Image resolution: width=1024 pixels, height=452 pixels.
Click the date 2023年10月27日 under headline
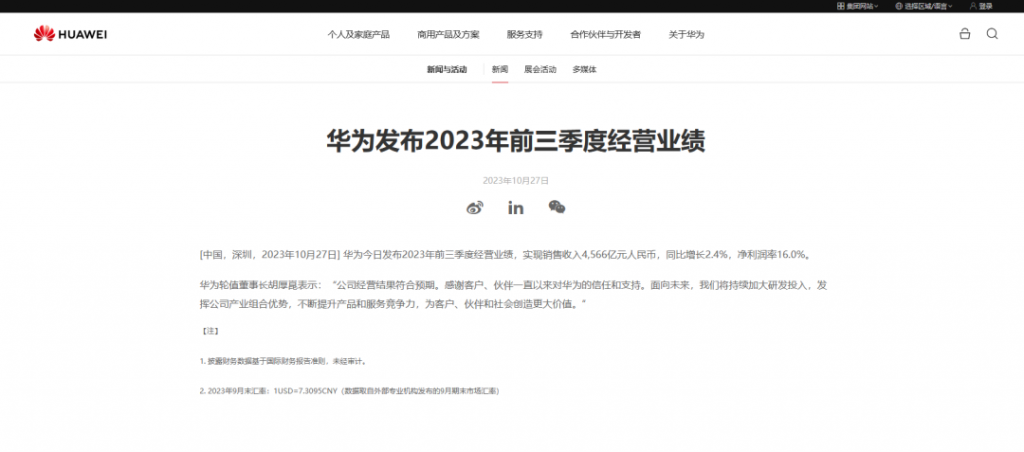point(516,180)
